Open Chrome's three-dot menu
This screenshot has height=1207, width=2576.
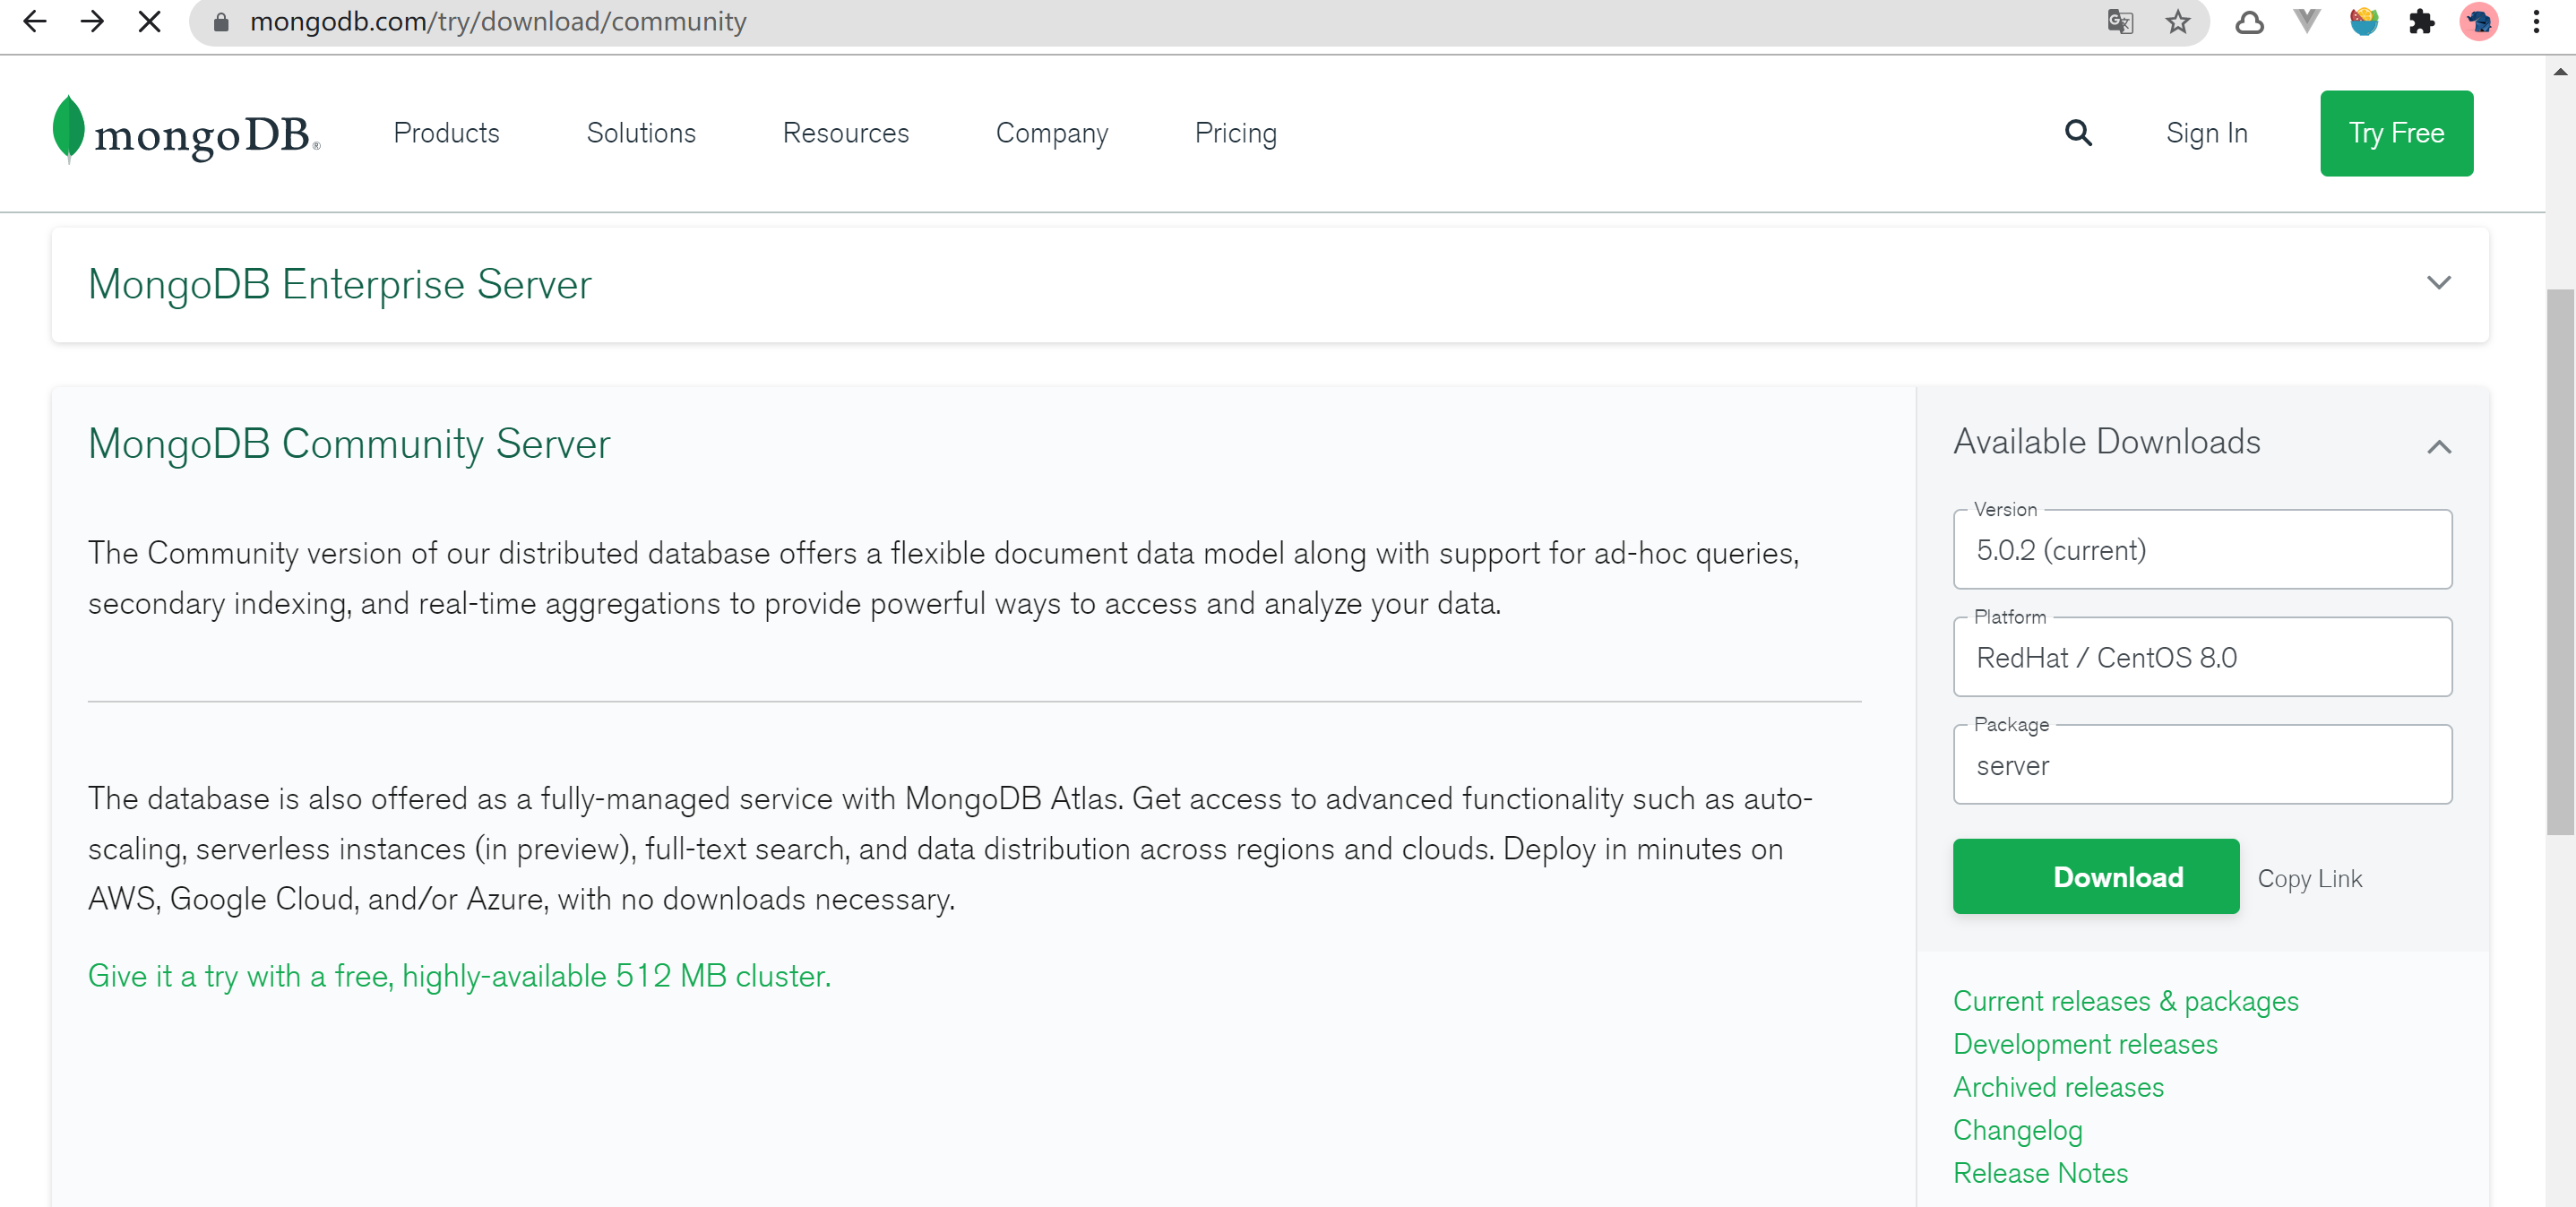[x=2537, y=22]
